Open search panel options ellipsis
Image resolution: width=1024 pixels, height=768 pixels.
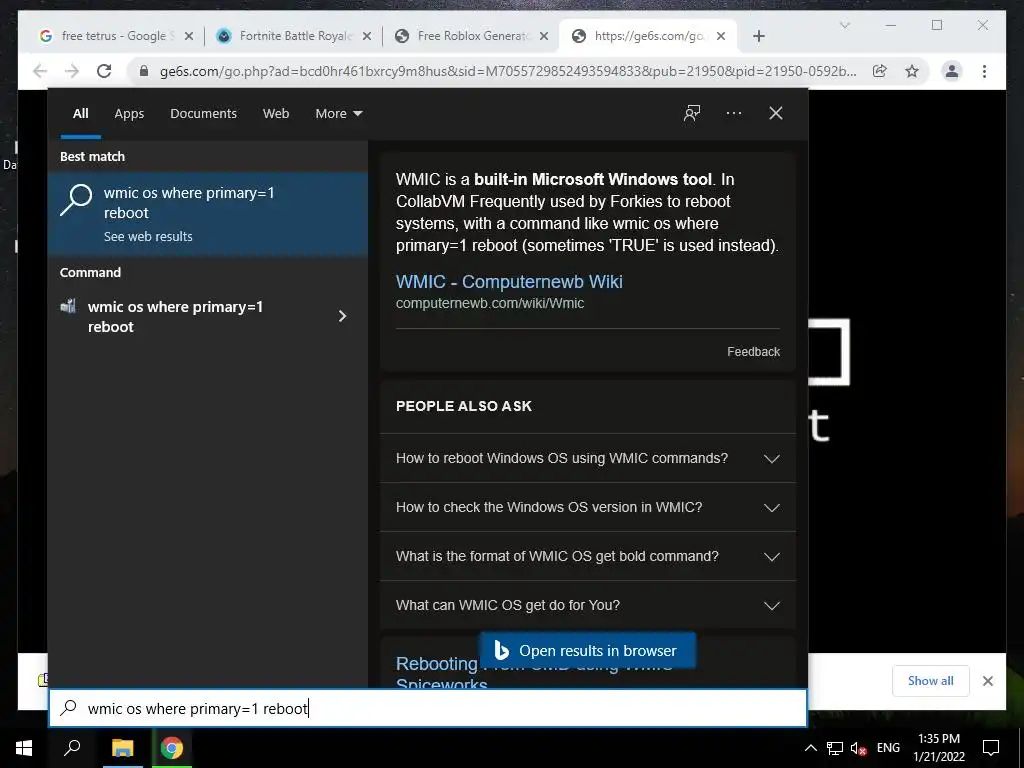point(733,113)
